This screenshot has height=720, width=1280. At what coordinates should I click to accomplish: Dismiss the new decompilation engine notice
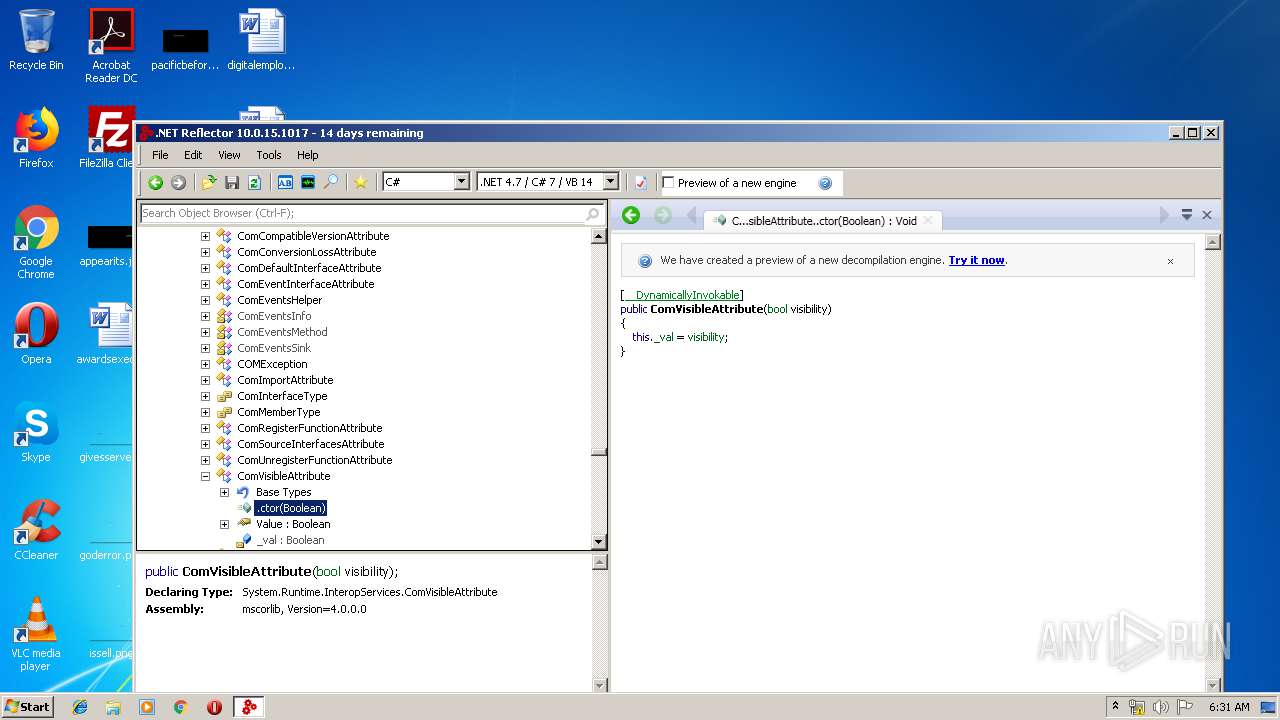click(1170, 261)
